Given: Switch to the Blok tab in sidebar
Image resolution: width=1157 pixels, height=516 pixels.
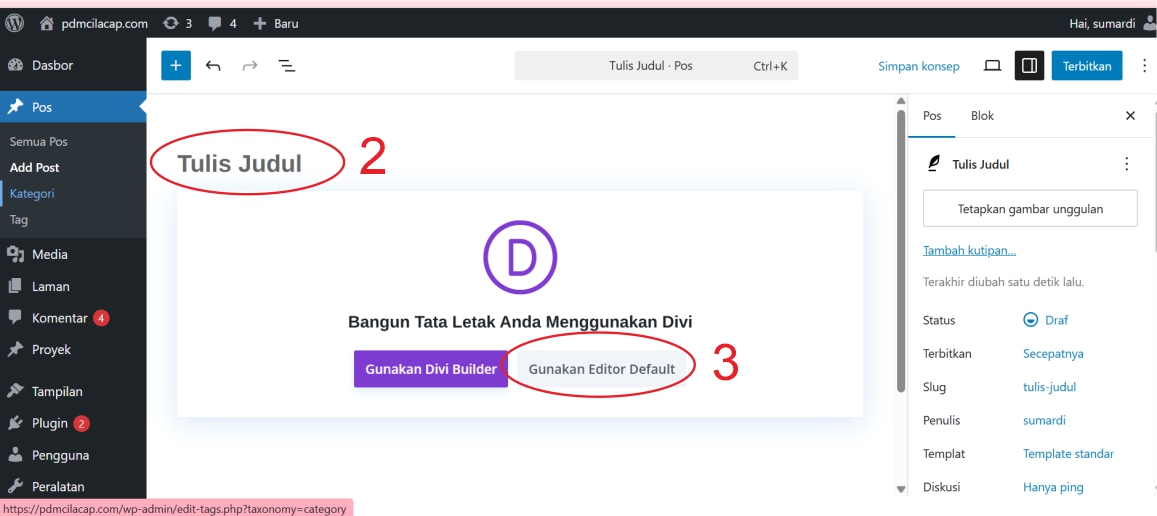Looking at the screenshot, I should tap(982, 116).
